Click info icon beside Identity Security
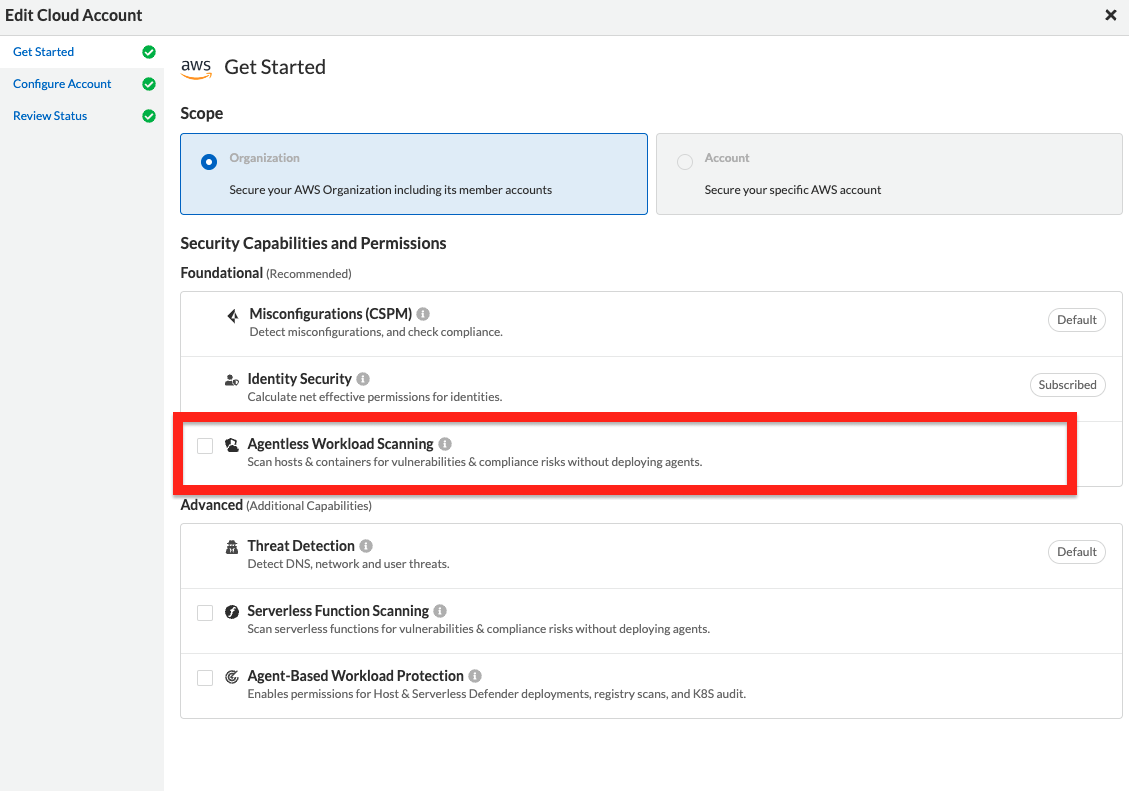 (363, 379)
